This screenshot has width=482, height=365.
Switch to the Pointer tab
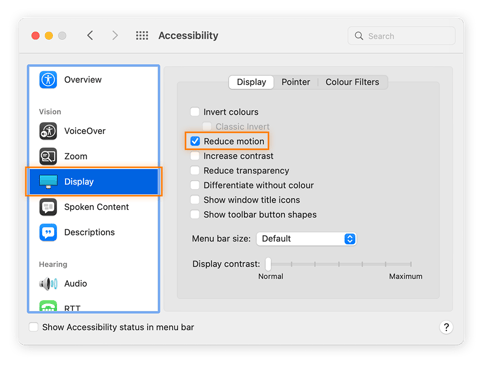pos(296,82)
